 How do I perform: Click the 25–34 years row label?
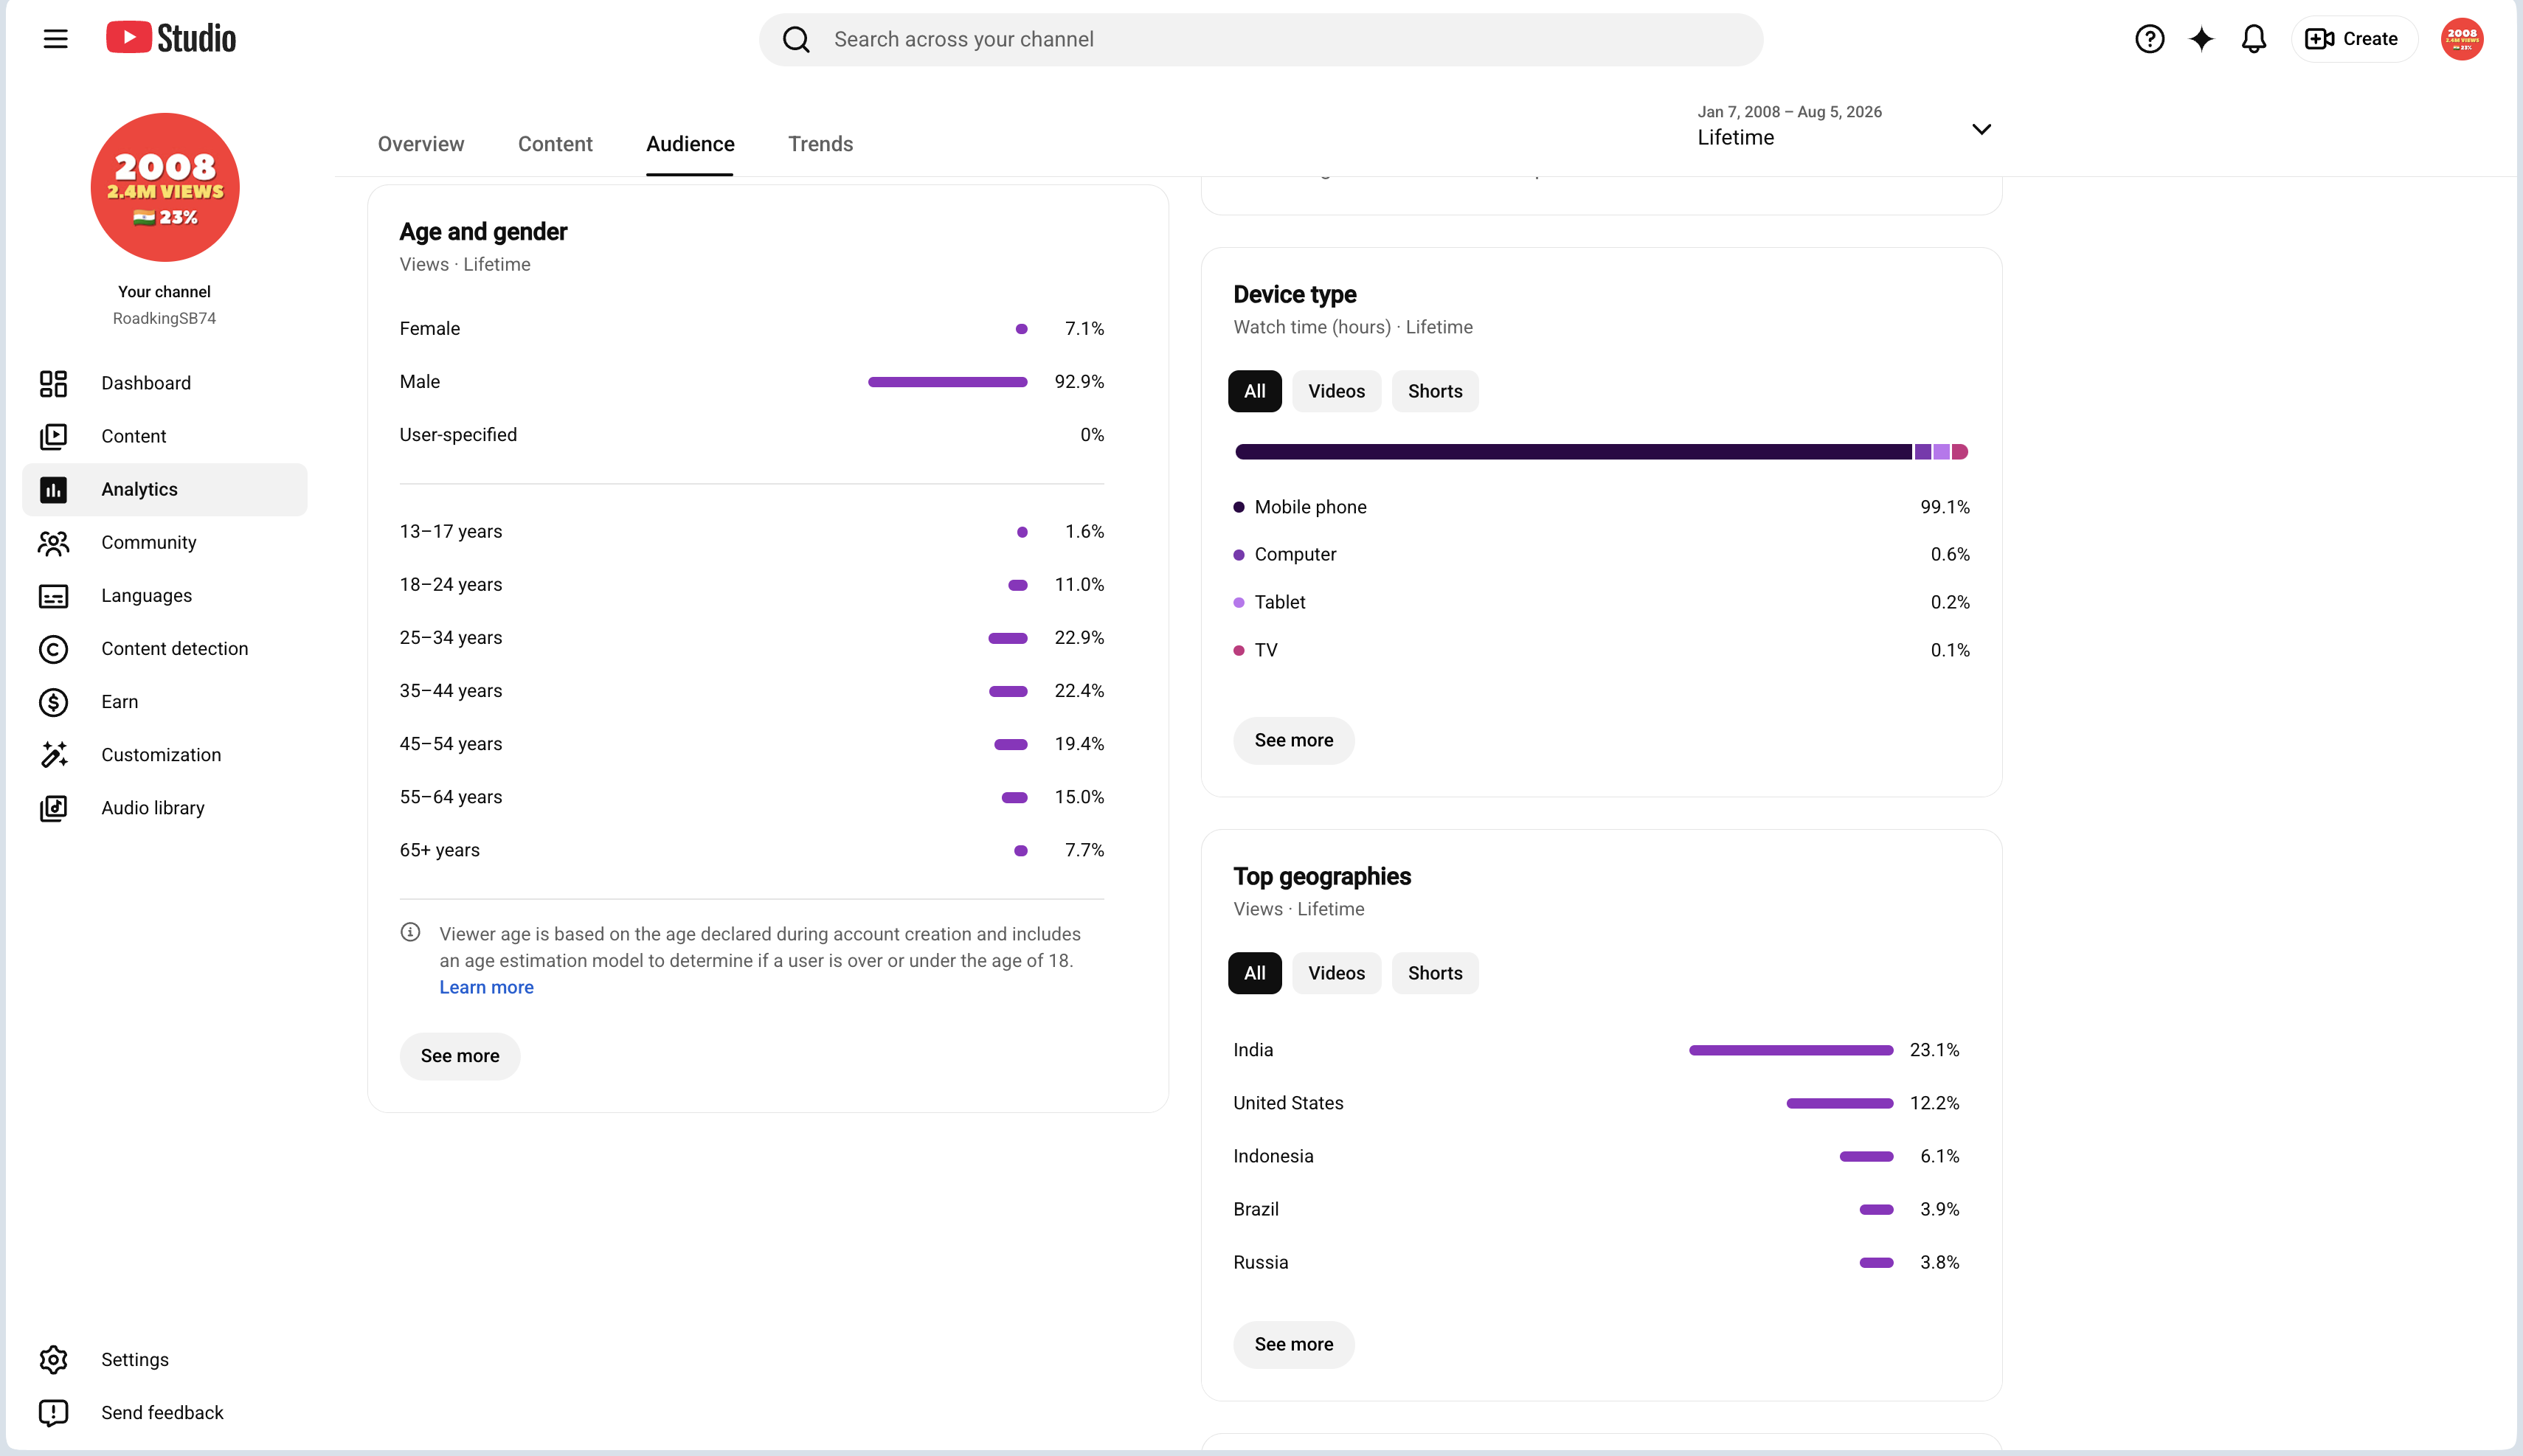451,638
